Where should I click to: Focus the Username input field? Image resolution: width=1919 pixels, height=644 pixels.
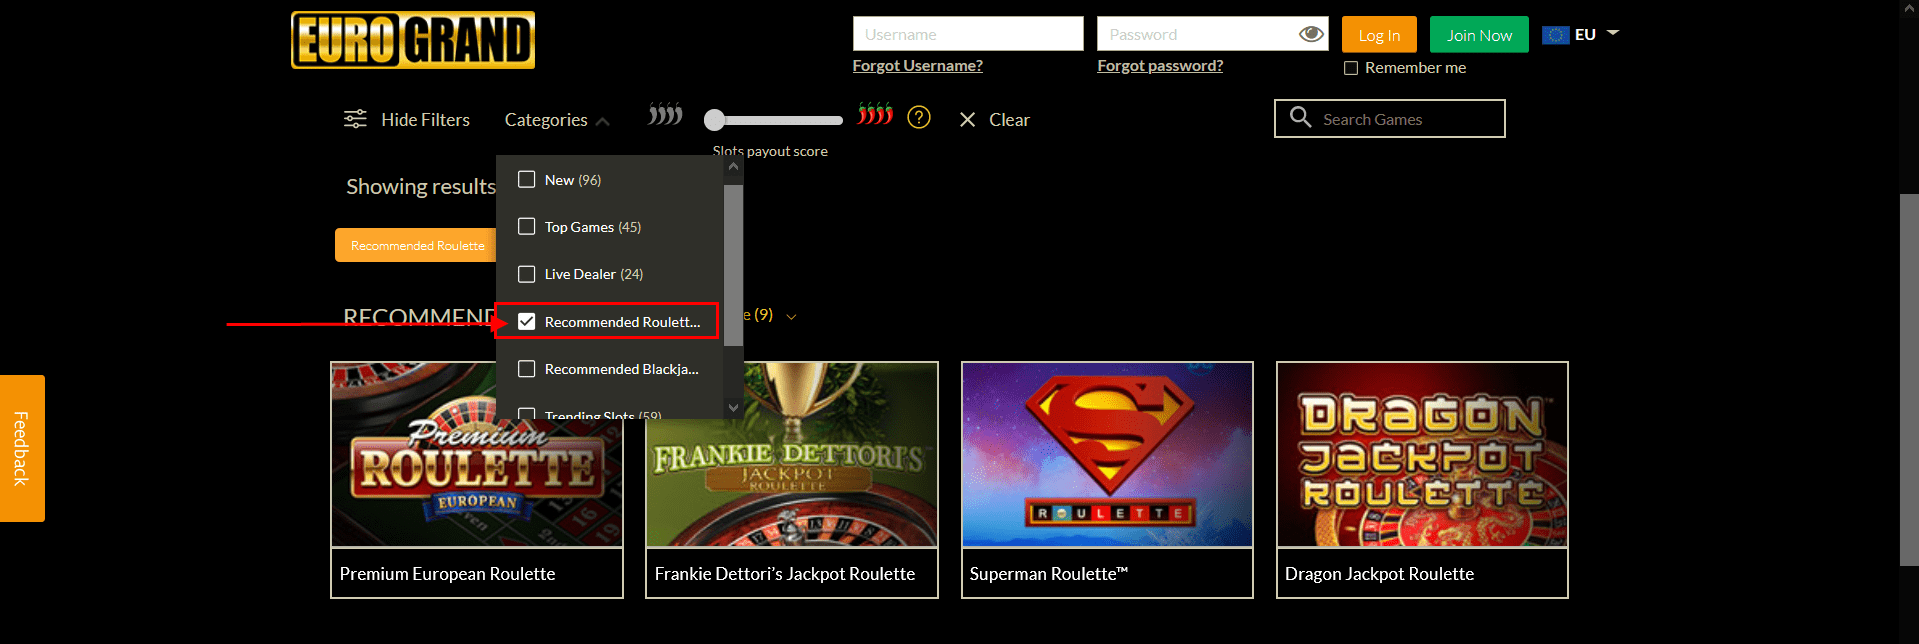[968, 34]
